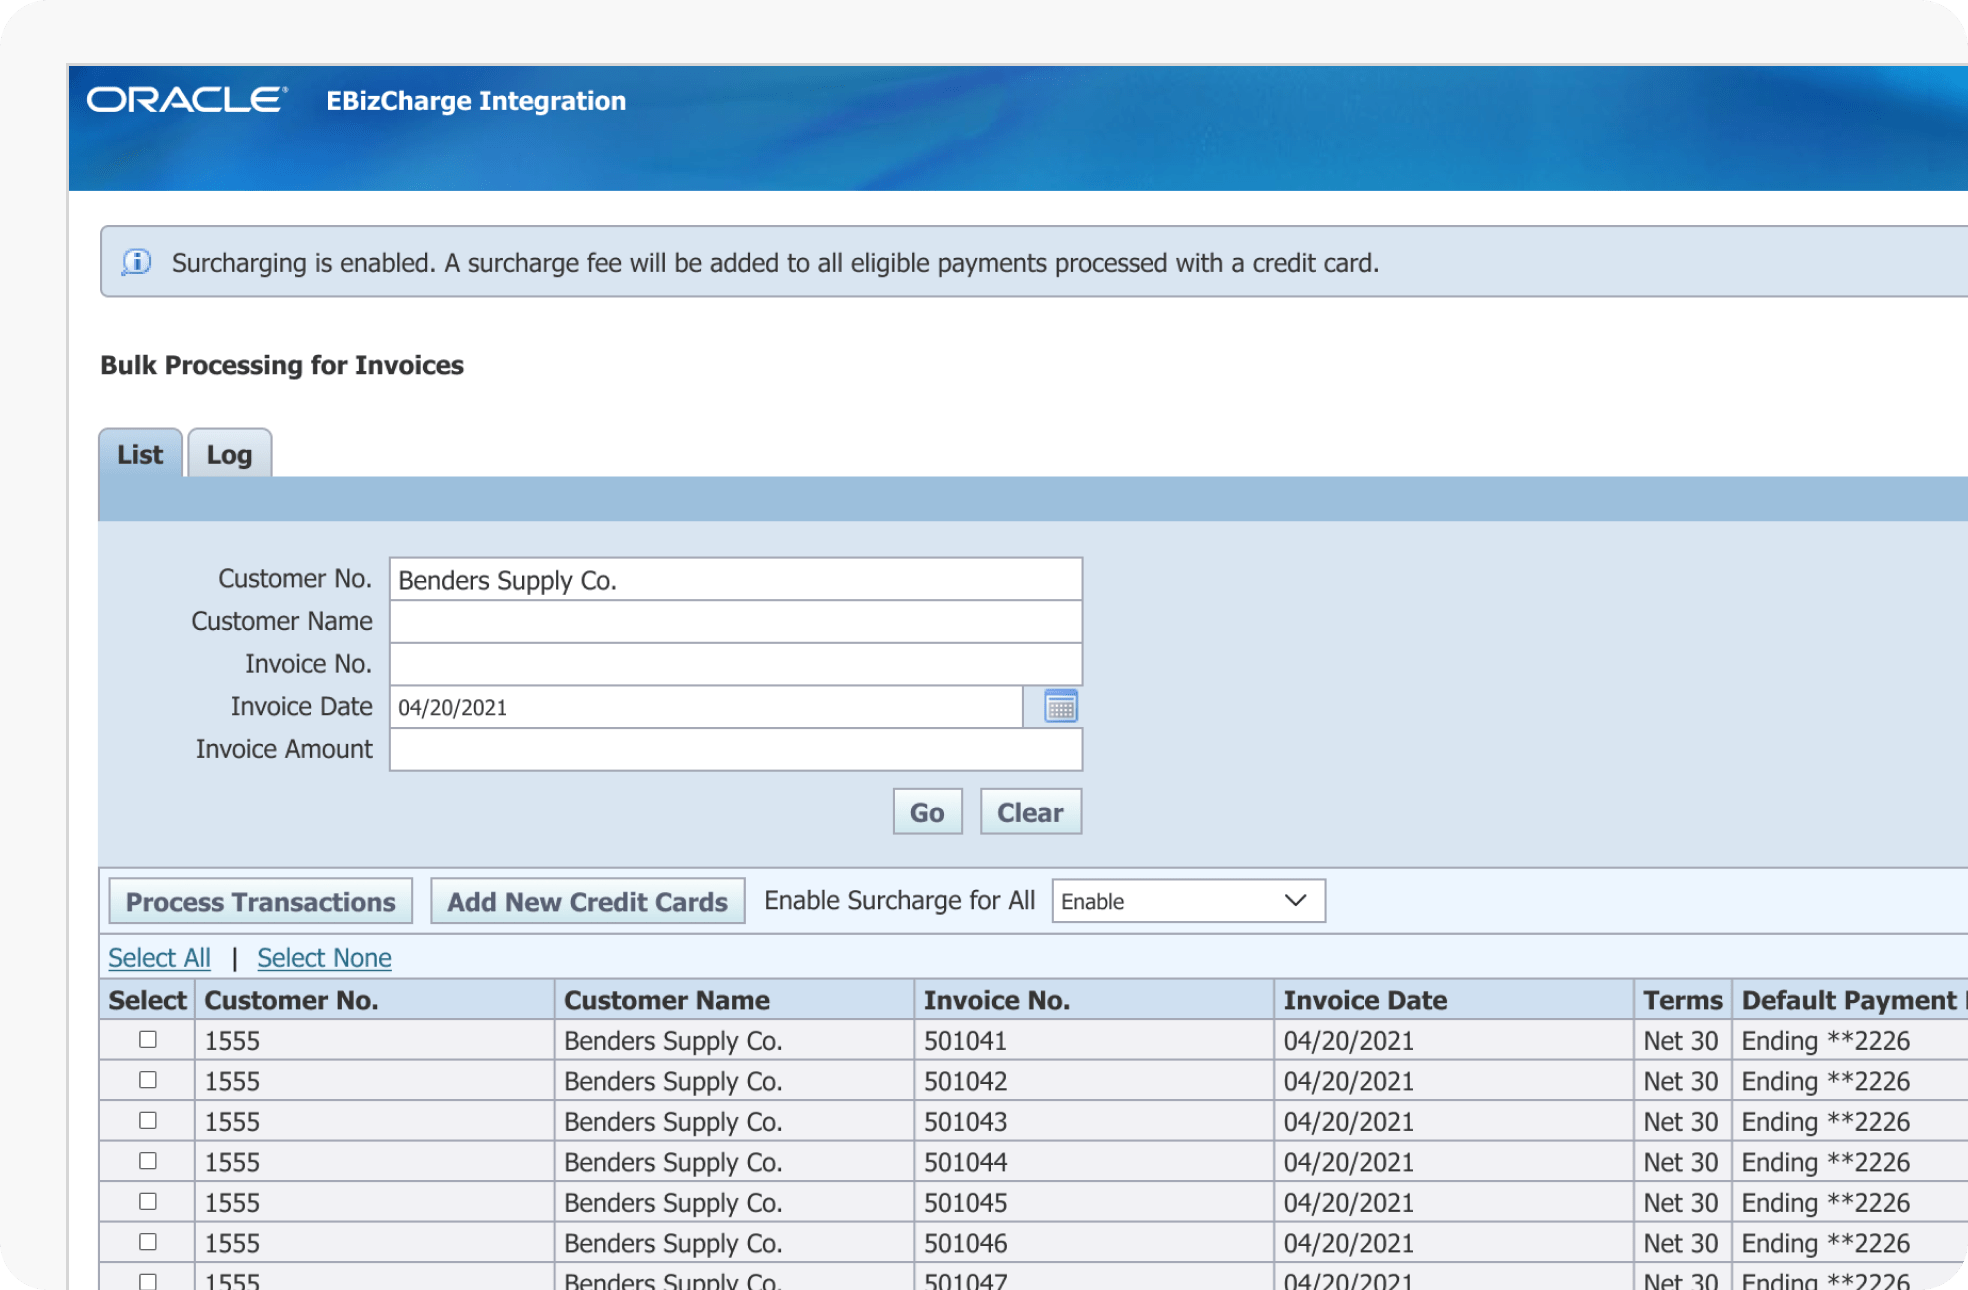Click the Select column header
Image resolution: width=1968 pixels, height=1290 pixels.
[147, 1000]
